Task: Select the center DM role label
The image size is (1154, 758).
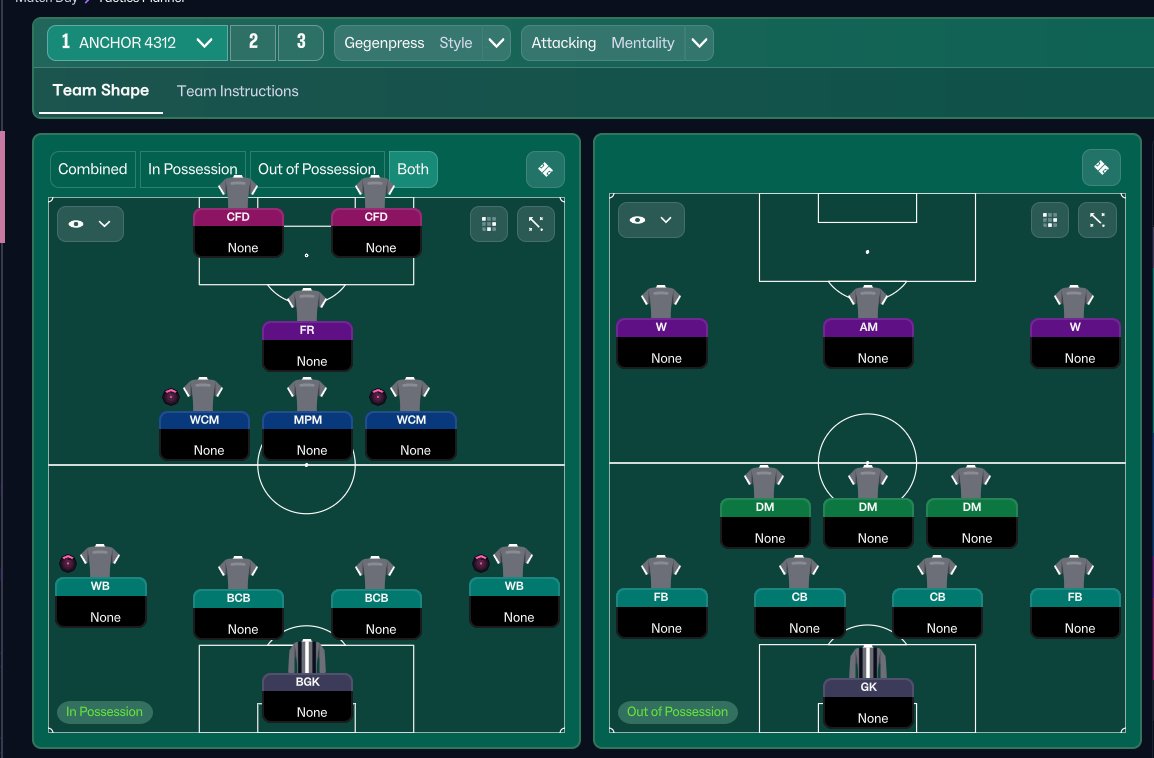Action: coord(868,507)
